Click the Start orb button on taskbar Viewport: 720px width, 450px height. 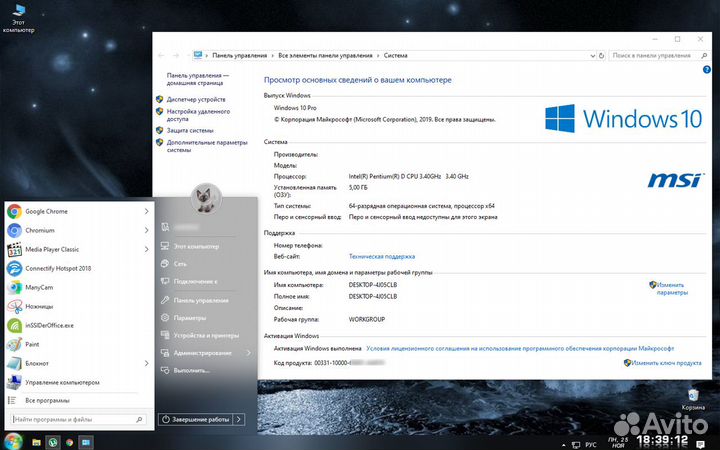pos(12,442)
